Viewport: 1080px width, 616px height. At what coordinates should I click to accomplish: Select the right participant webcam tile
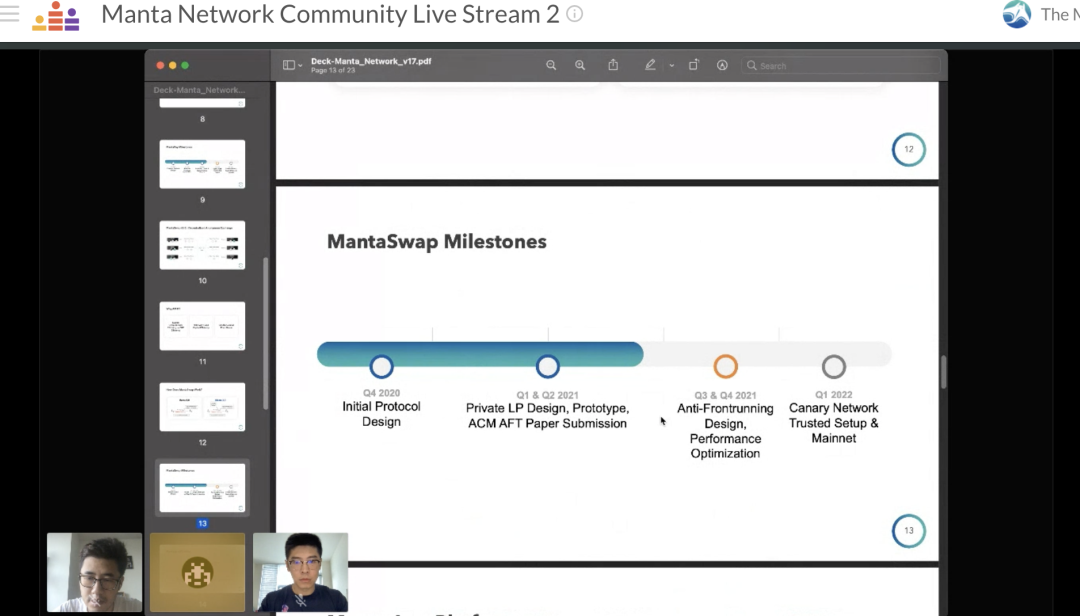coord(300,572)
